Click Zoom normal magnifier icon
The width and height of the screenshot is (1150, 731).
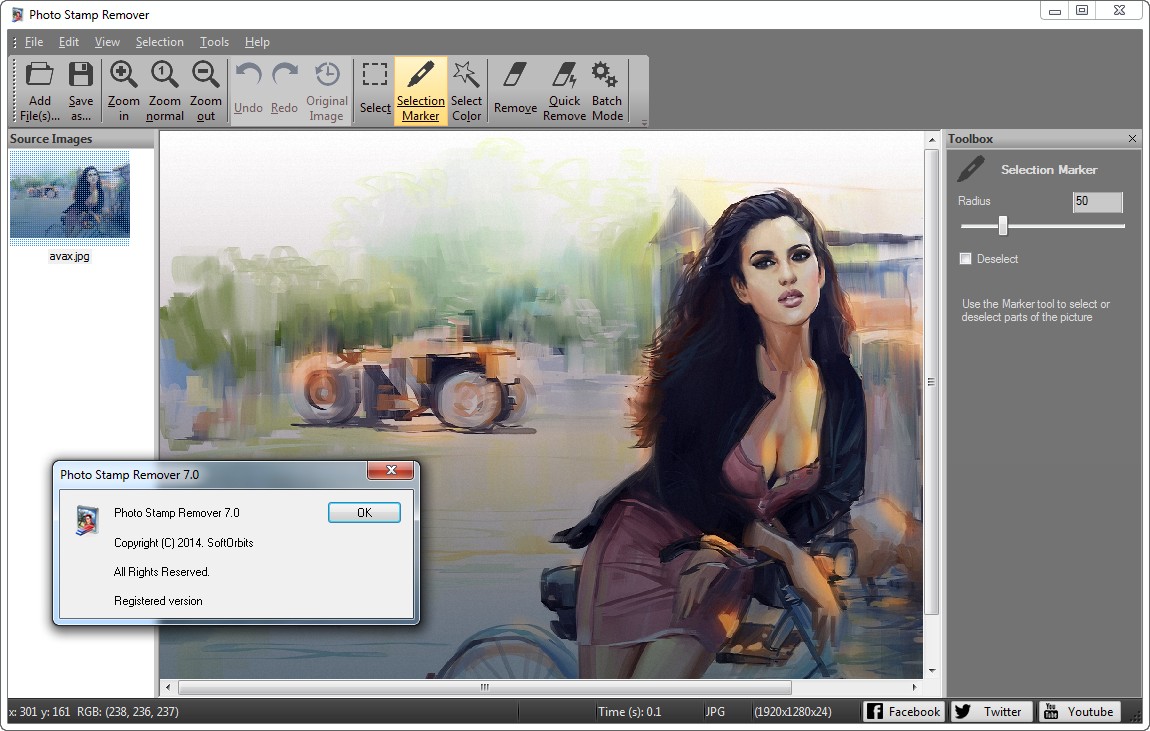(x=164, y=75)
